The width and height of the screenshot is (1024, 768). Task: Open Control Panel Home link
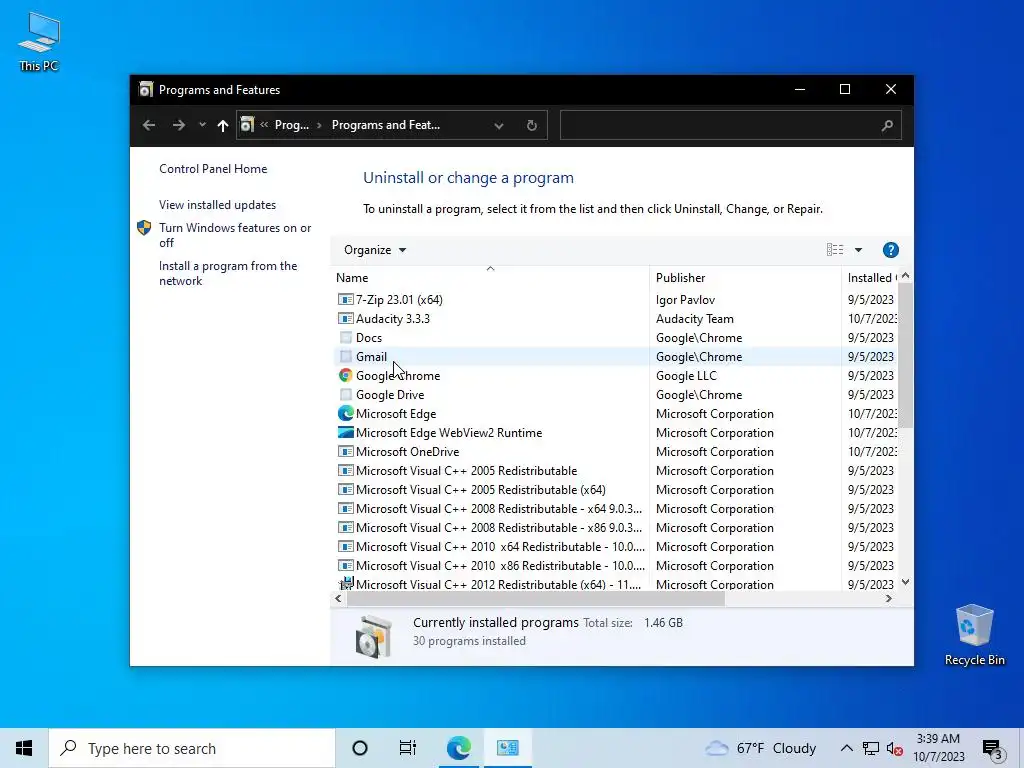coord(213,168)
